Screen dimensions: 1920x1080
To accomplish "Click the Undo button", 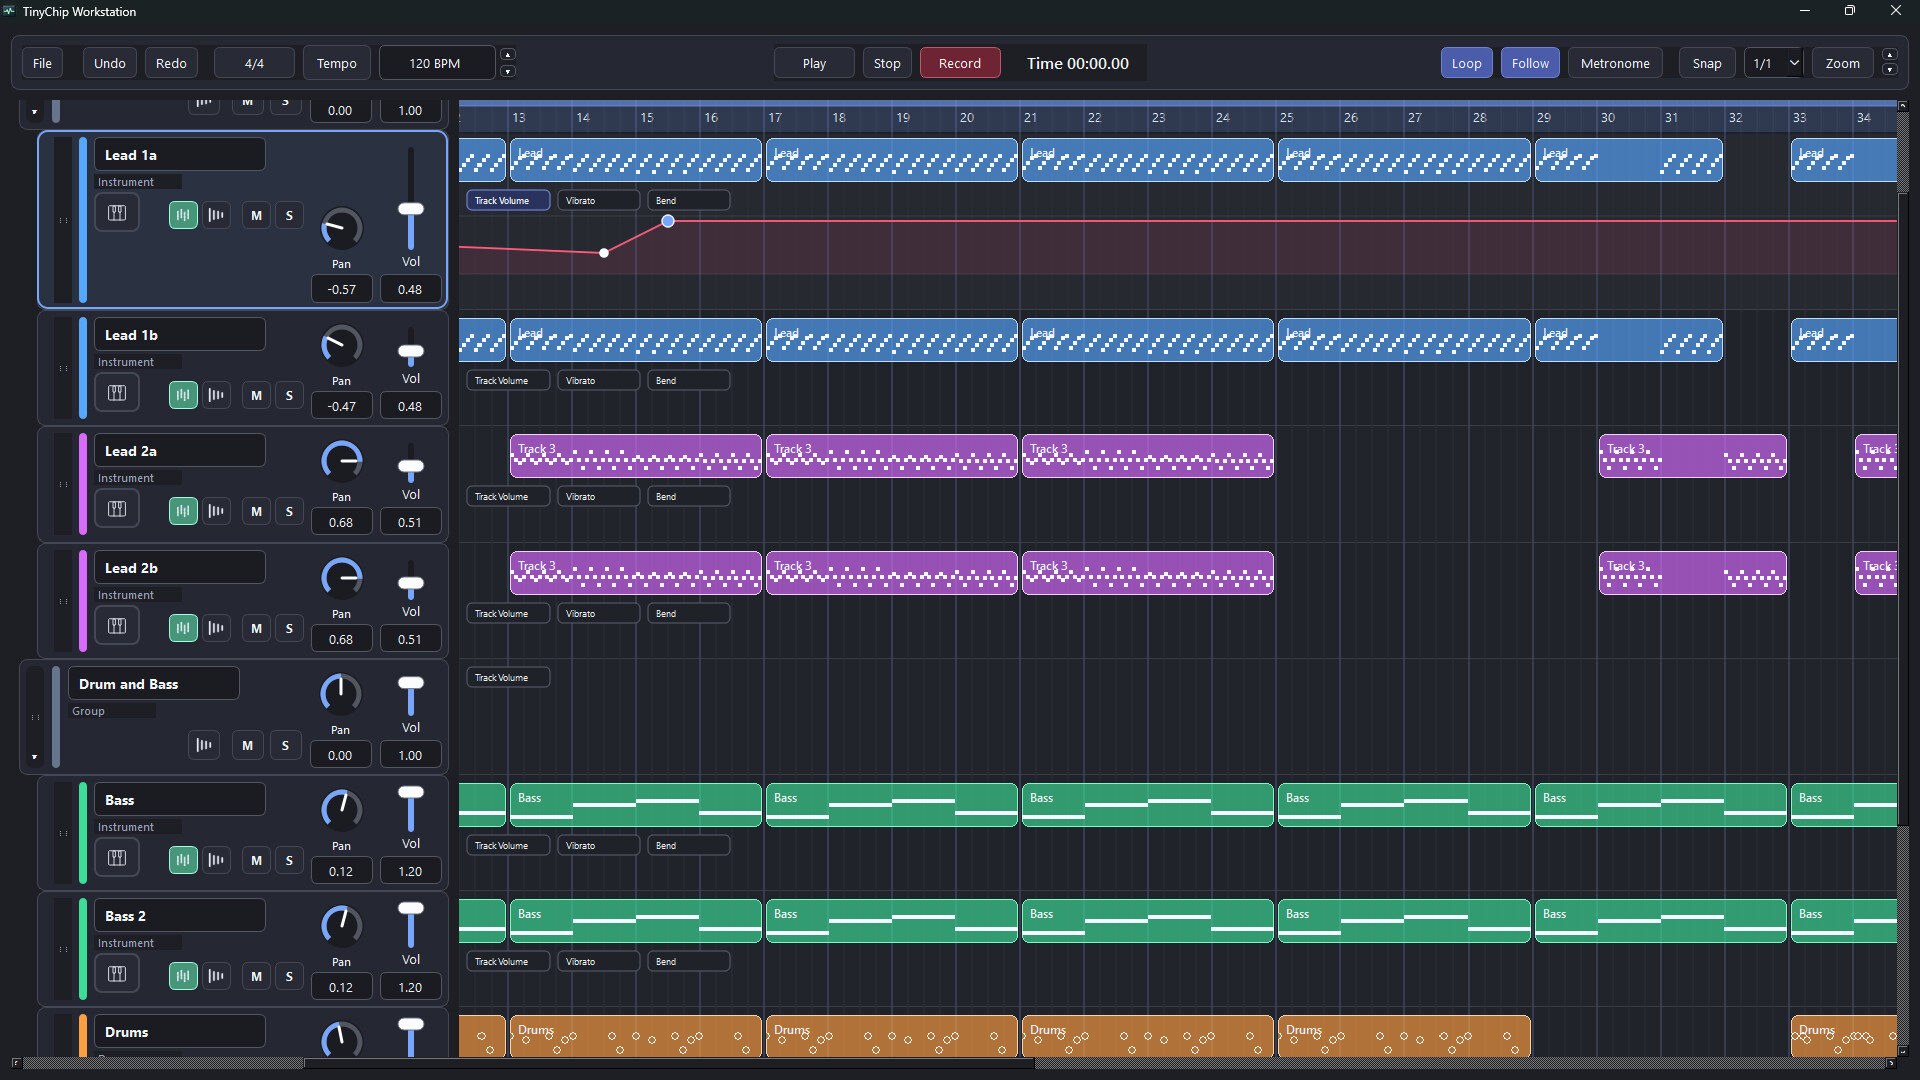I will coord(110,63).
